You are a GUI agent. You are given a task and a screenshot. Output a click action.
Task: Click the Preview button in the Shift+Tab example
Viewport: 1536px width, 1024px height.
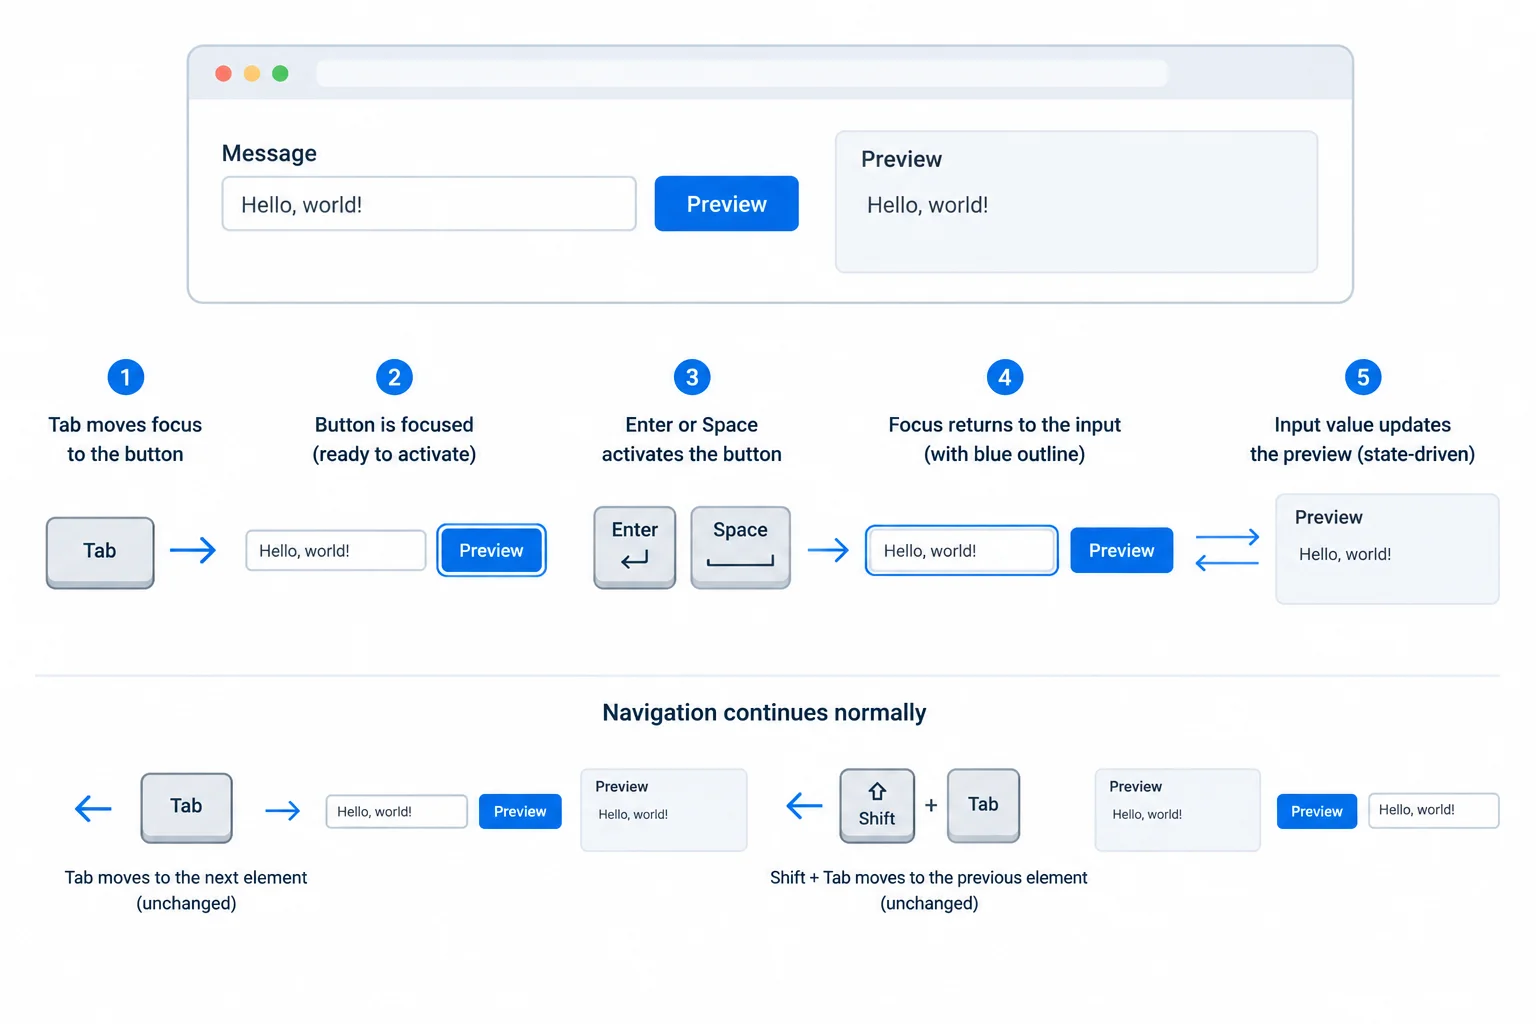coord(1317,811)
